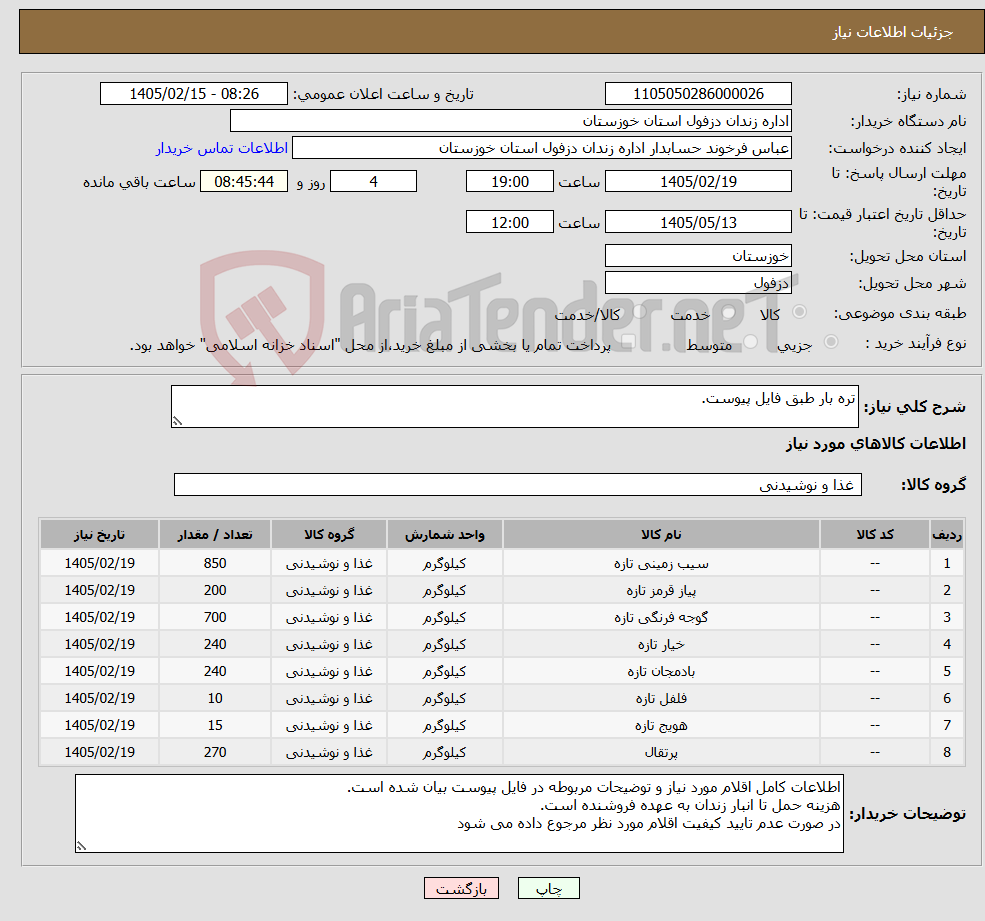The width and height of the screenshot is (985, 921).
Task: Select the فلفل تازه row name
Action: coord(661,699)
